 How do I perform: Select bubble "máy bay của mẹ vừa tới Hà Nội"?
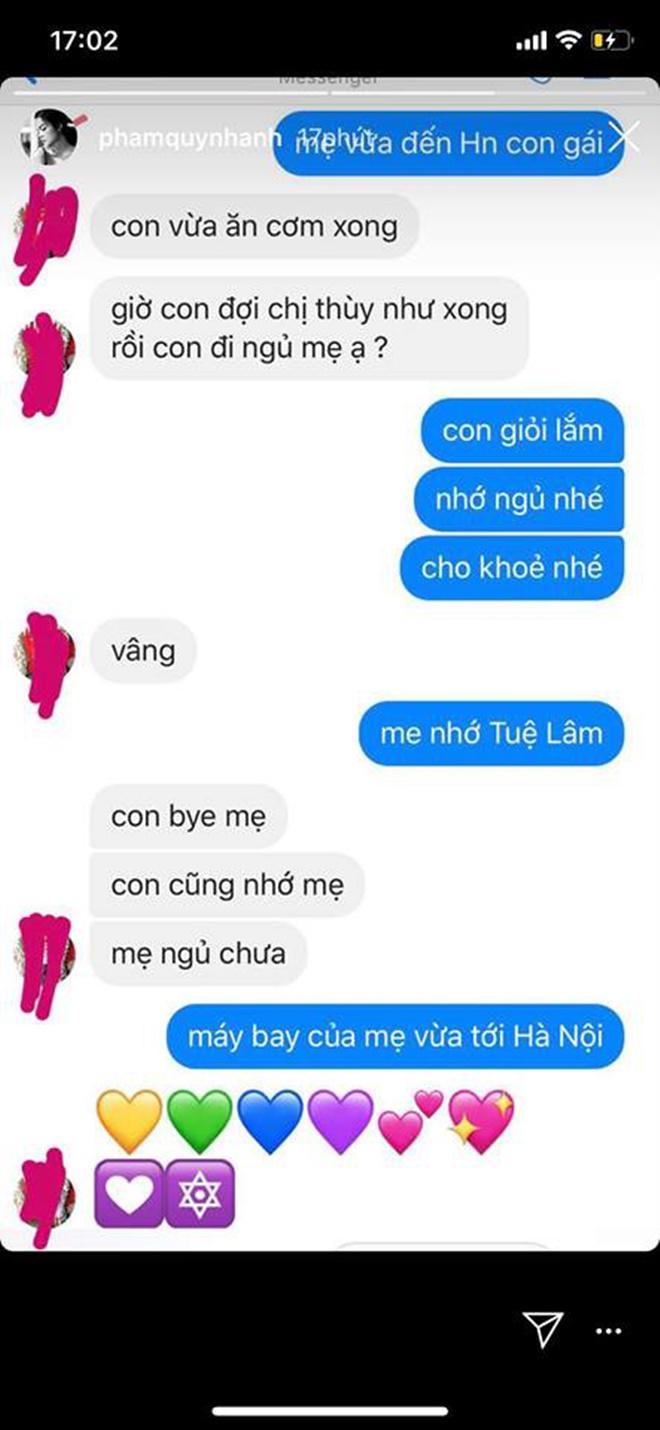[395, 1036]
